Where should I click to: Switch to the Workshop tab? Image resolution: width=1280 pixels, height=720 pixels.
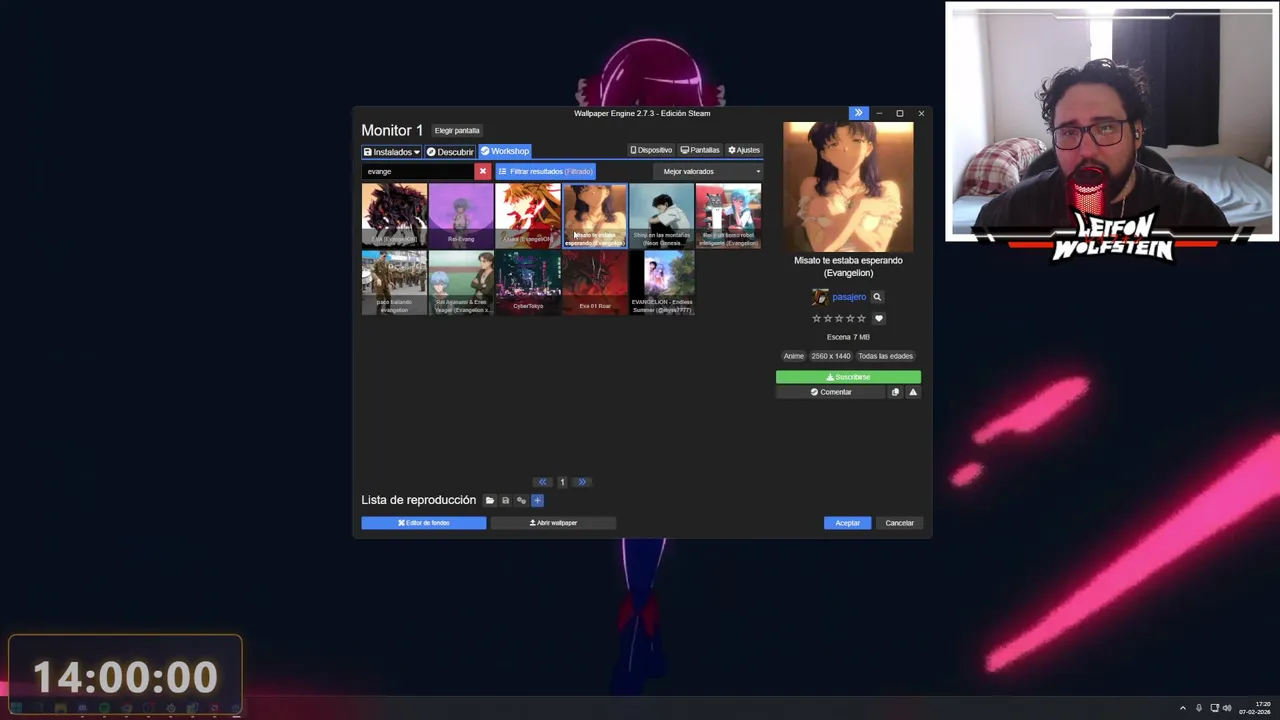pyautogui.click(x=504, y=151)
